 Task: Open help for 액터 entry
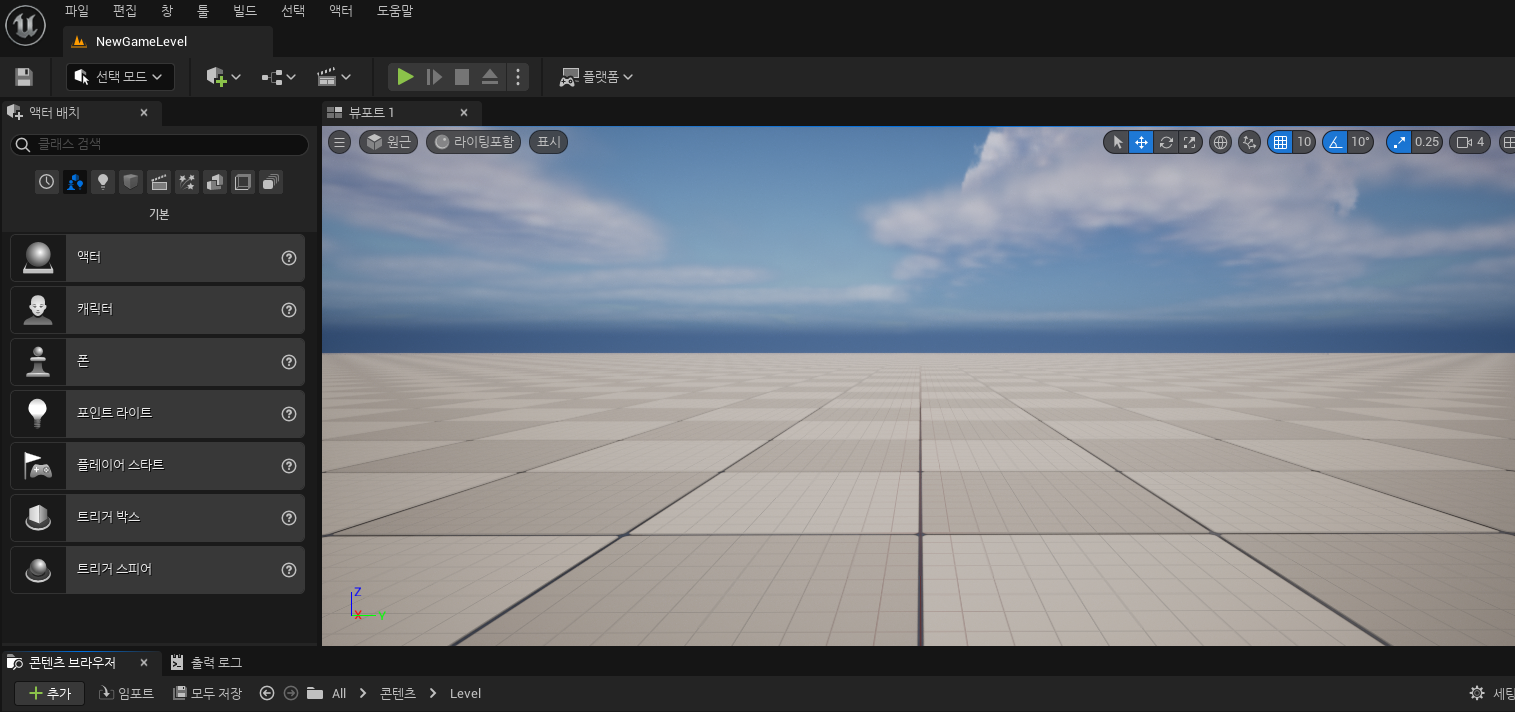pos(289,258)
